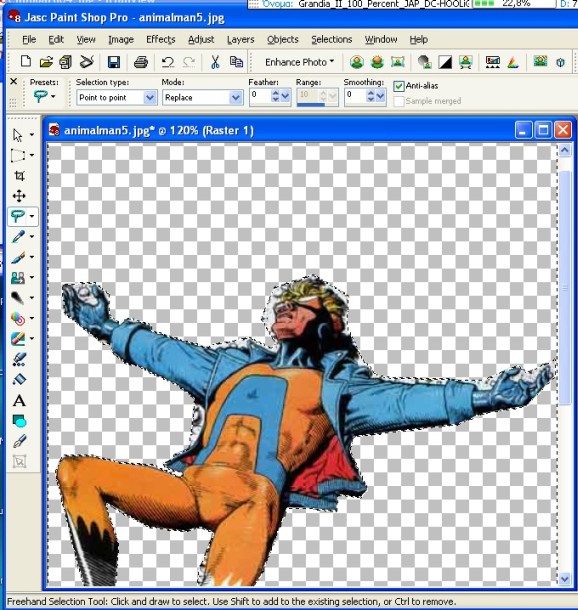
Task: Open the Enhance Photo dropdown
Action: tap(300, 62)
